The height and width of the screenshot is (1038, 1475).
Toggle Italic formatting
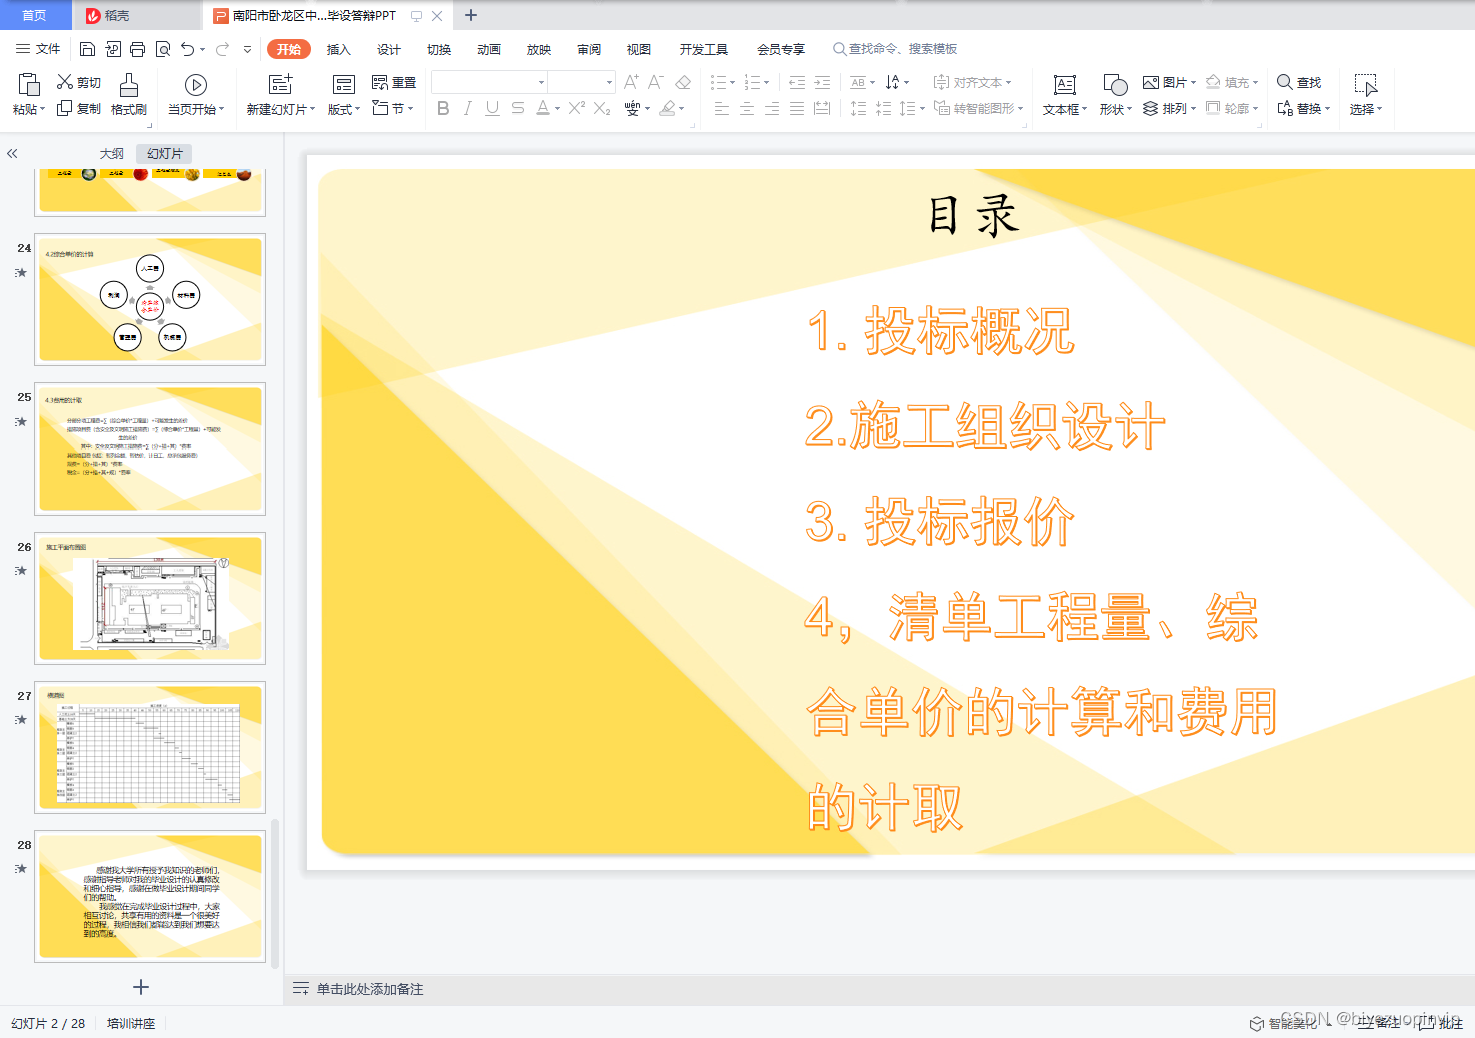[467, 108]
